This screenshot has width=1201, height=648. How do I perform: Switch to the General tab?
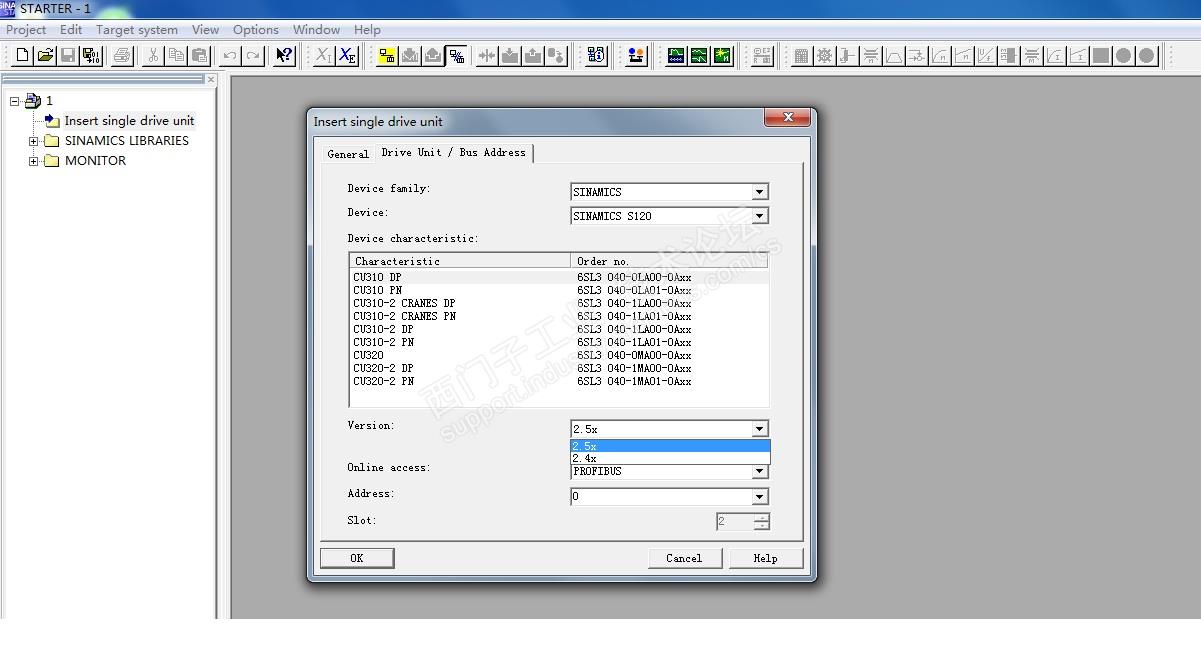click(x=348, y=154)
